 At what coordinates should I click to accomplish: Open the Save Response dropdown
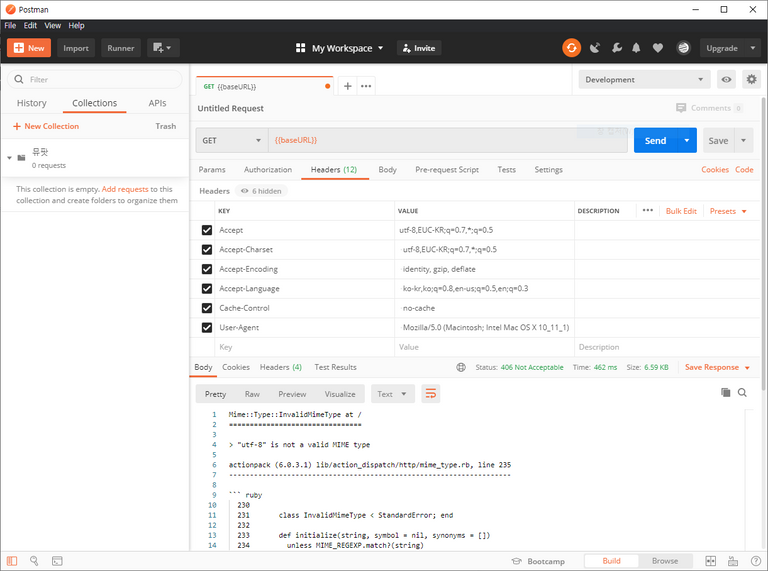click(717, 367)
